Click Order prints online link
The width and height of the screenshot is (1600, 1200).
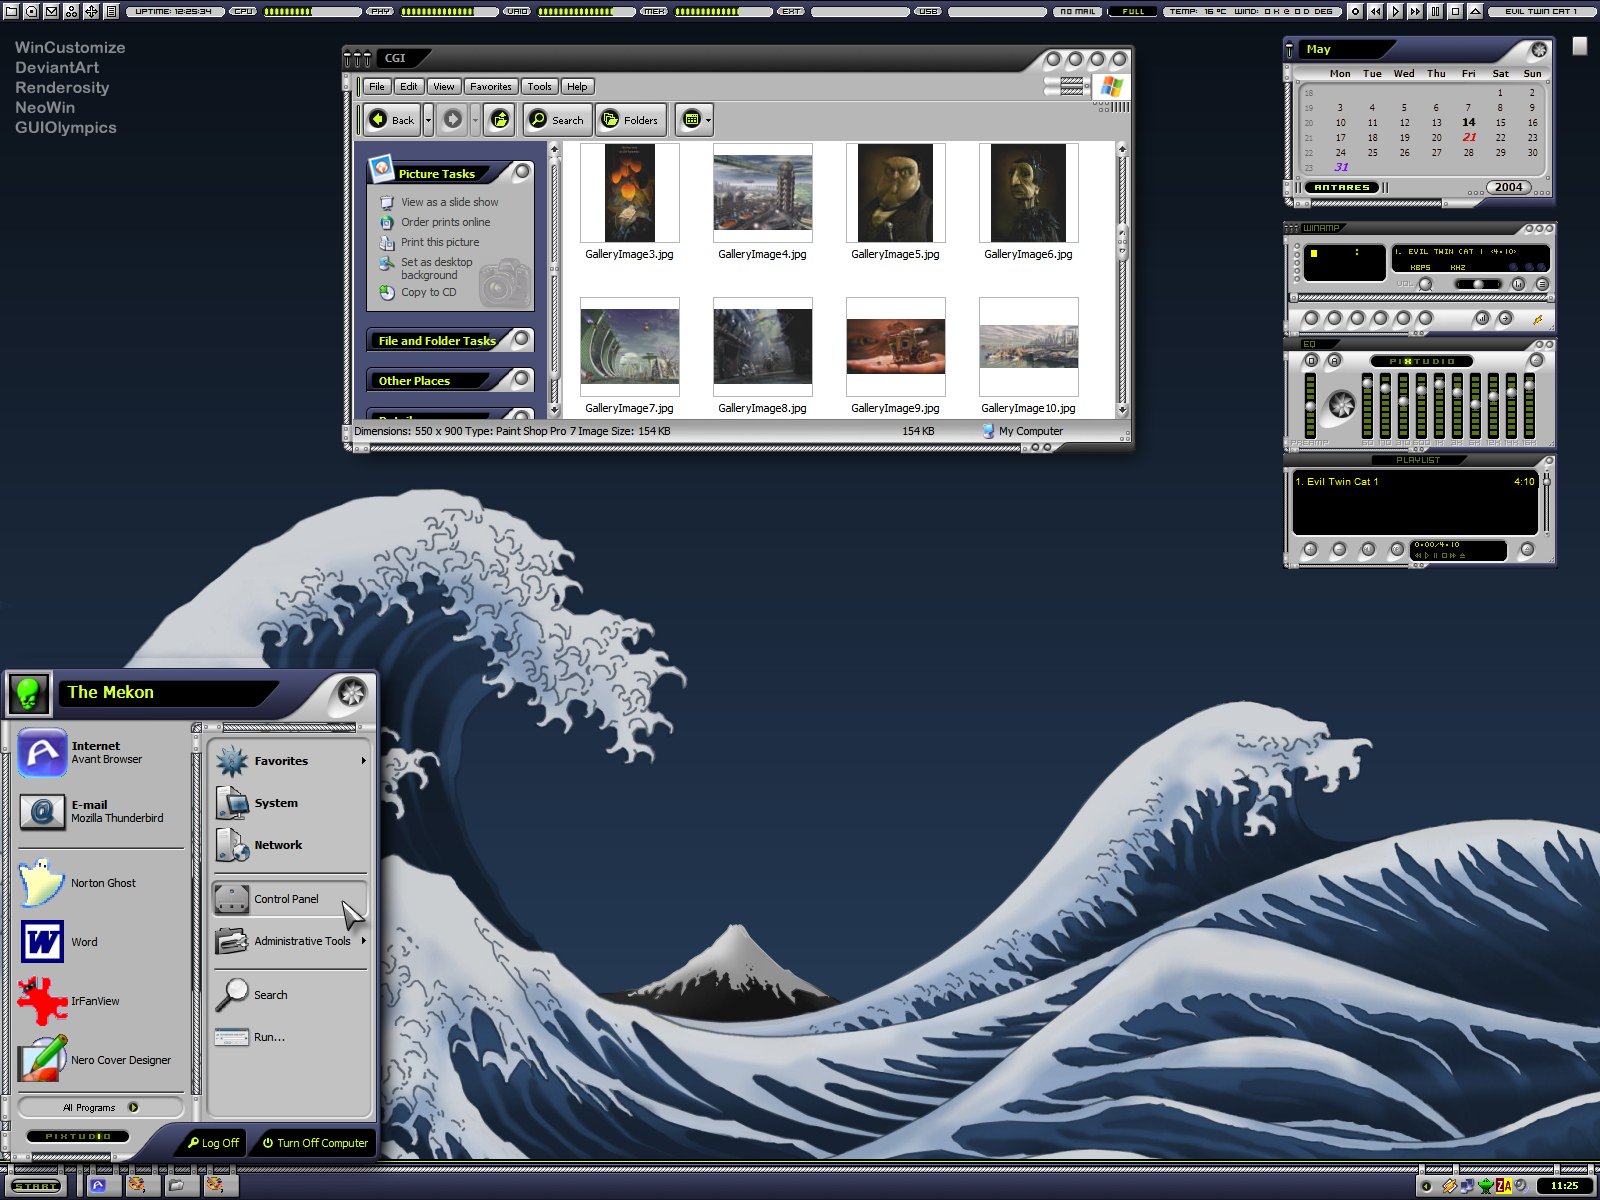click(x=445, y=222)
